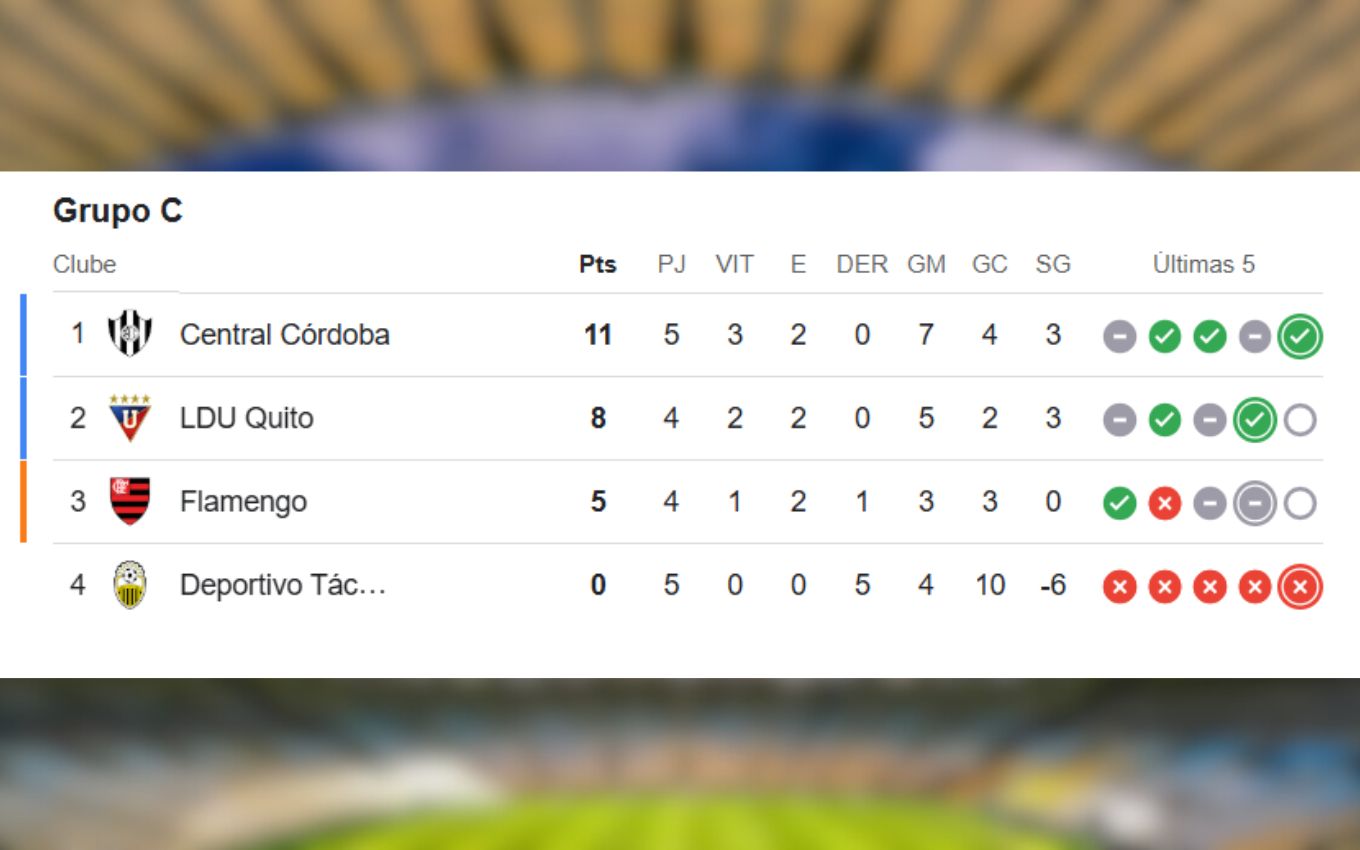Open the truncated Deportivo Tác… team name

point(282,585)
